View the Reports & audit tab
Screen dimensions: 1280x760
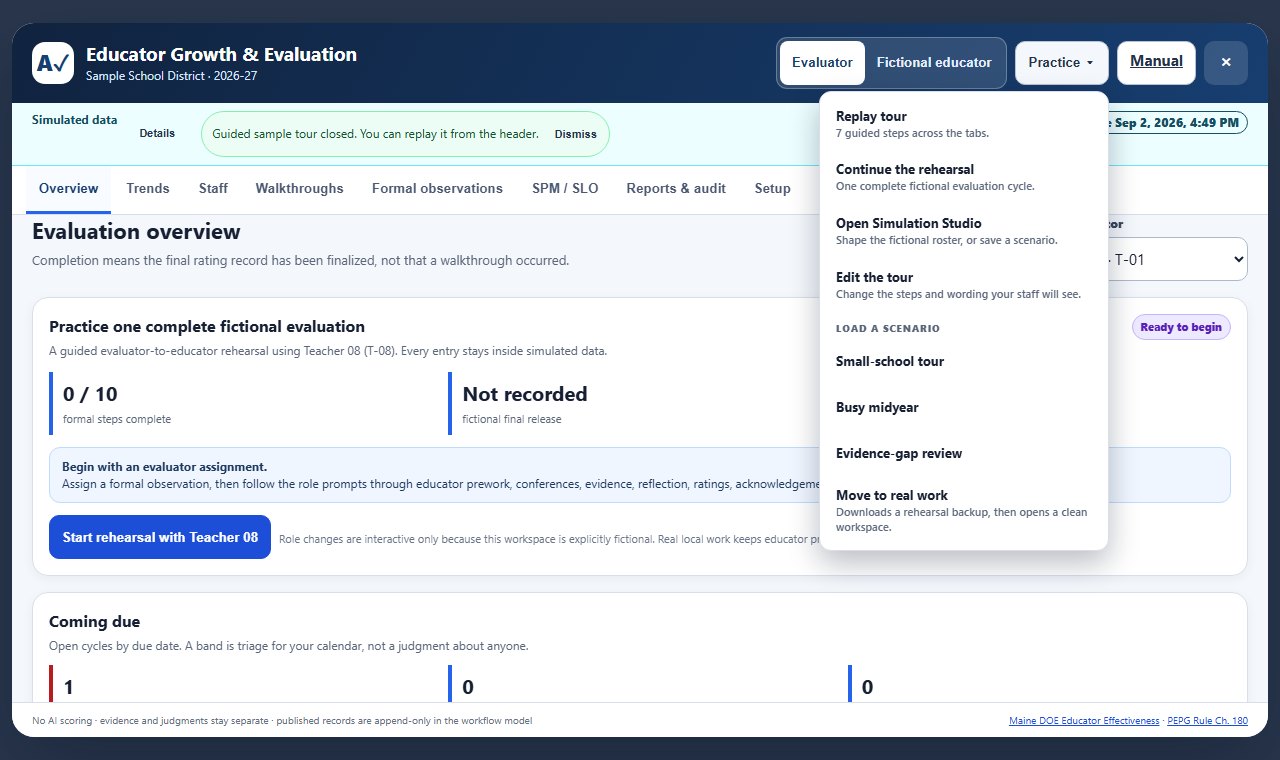(676, 189)
